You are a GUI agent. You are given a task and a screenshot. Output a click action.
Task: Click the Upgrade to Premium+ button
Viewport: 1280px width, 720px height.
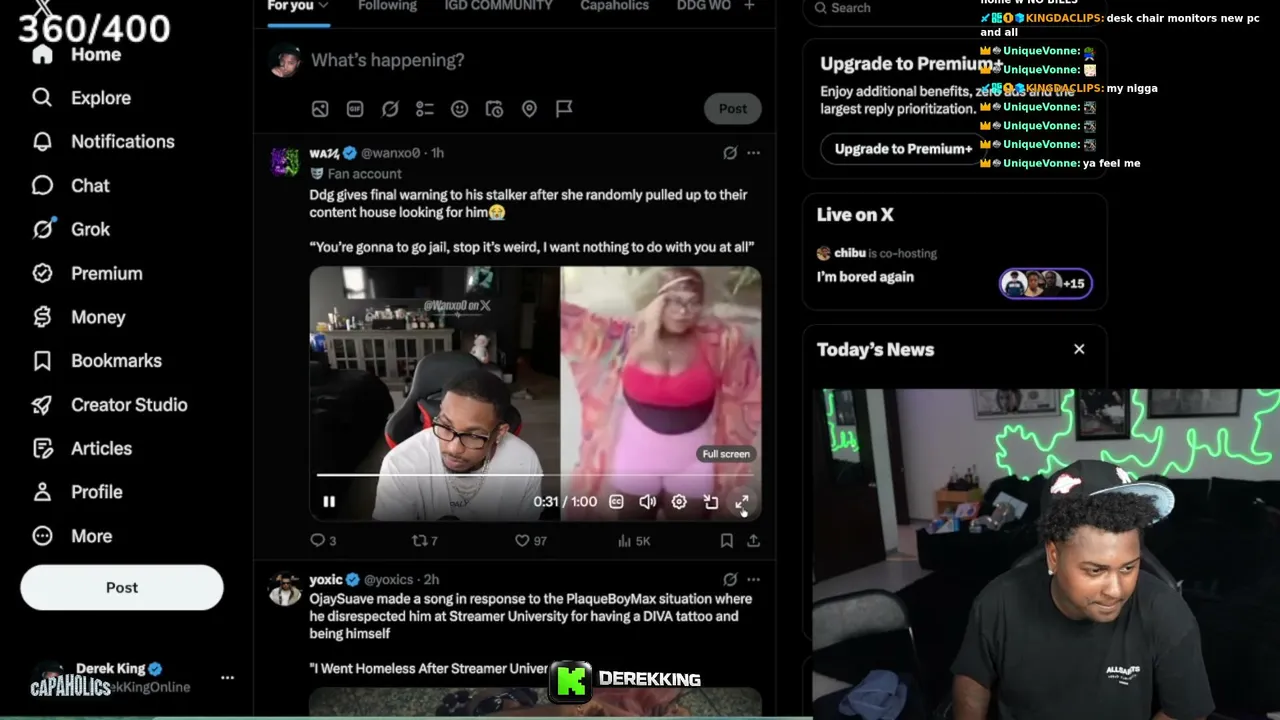tap(903, 149)
